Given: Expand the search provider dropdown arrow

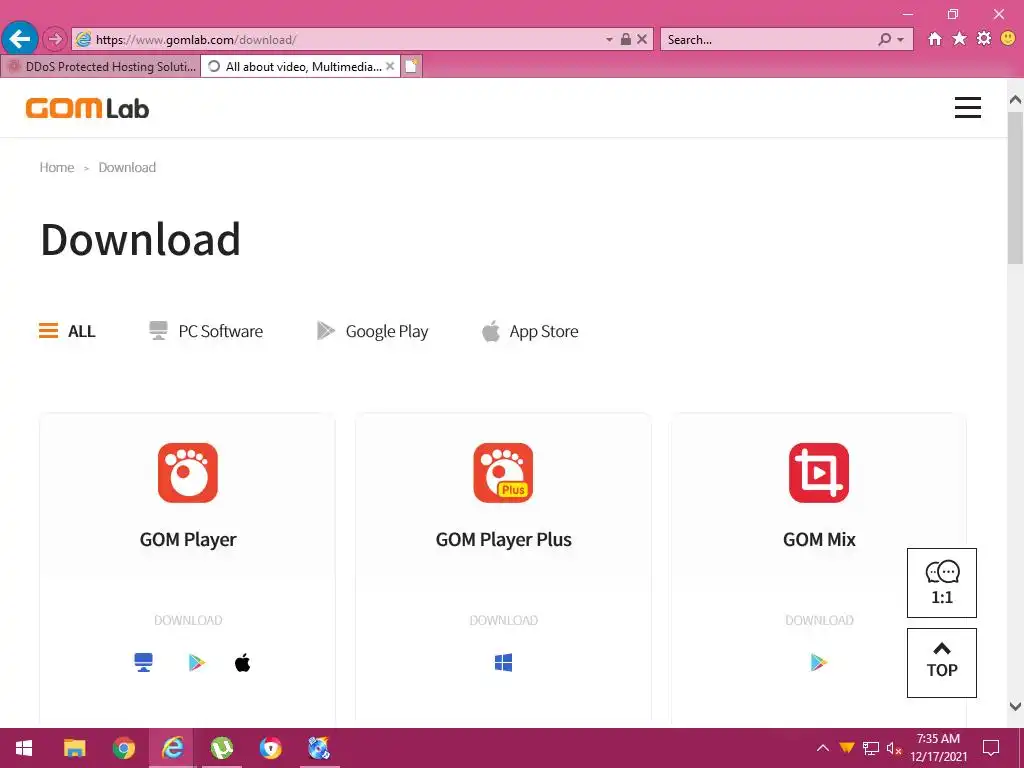Looking at the screenshot, I should click(901, 40).
